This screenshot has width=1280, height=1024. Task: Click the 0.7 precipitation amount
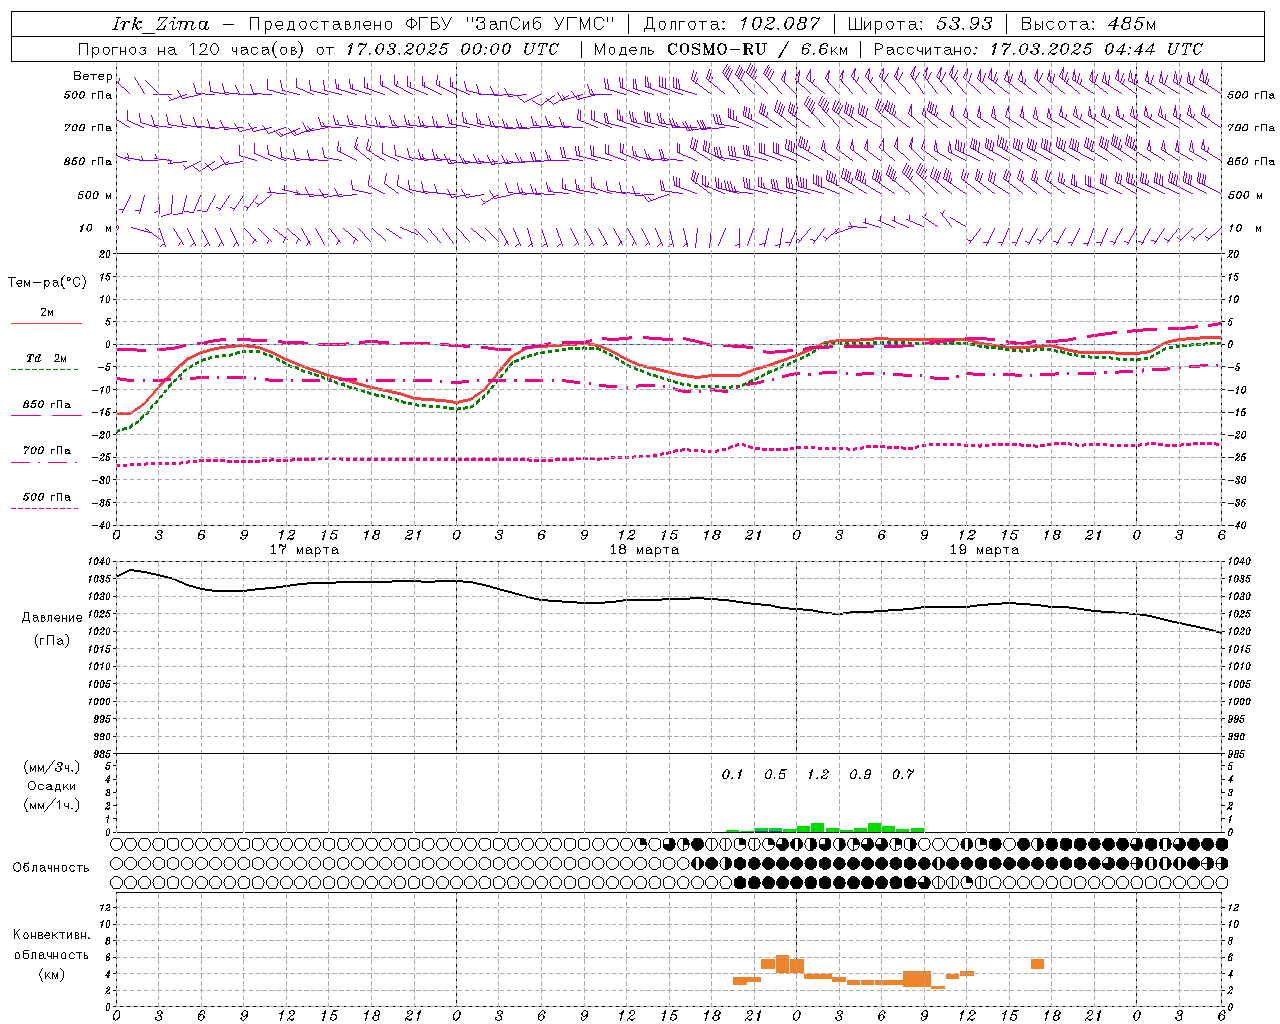coord(903,774)
